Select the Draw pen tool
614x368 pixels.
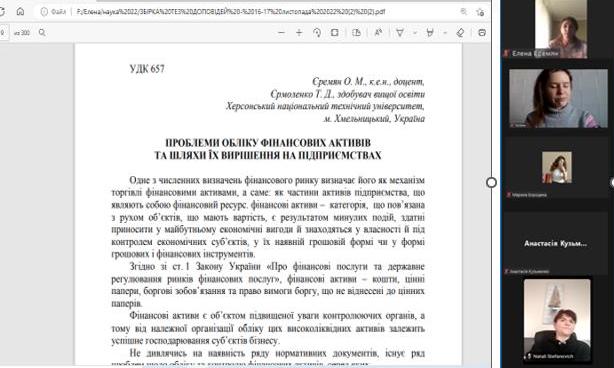click(x=400, y=33)
